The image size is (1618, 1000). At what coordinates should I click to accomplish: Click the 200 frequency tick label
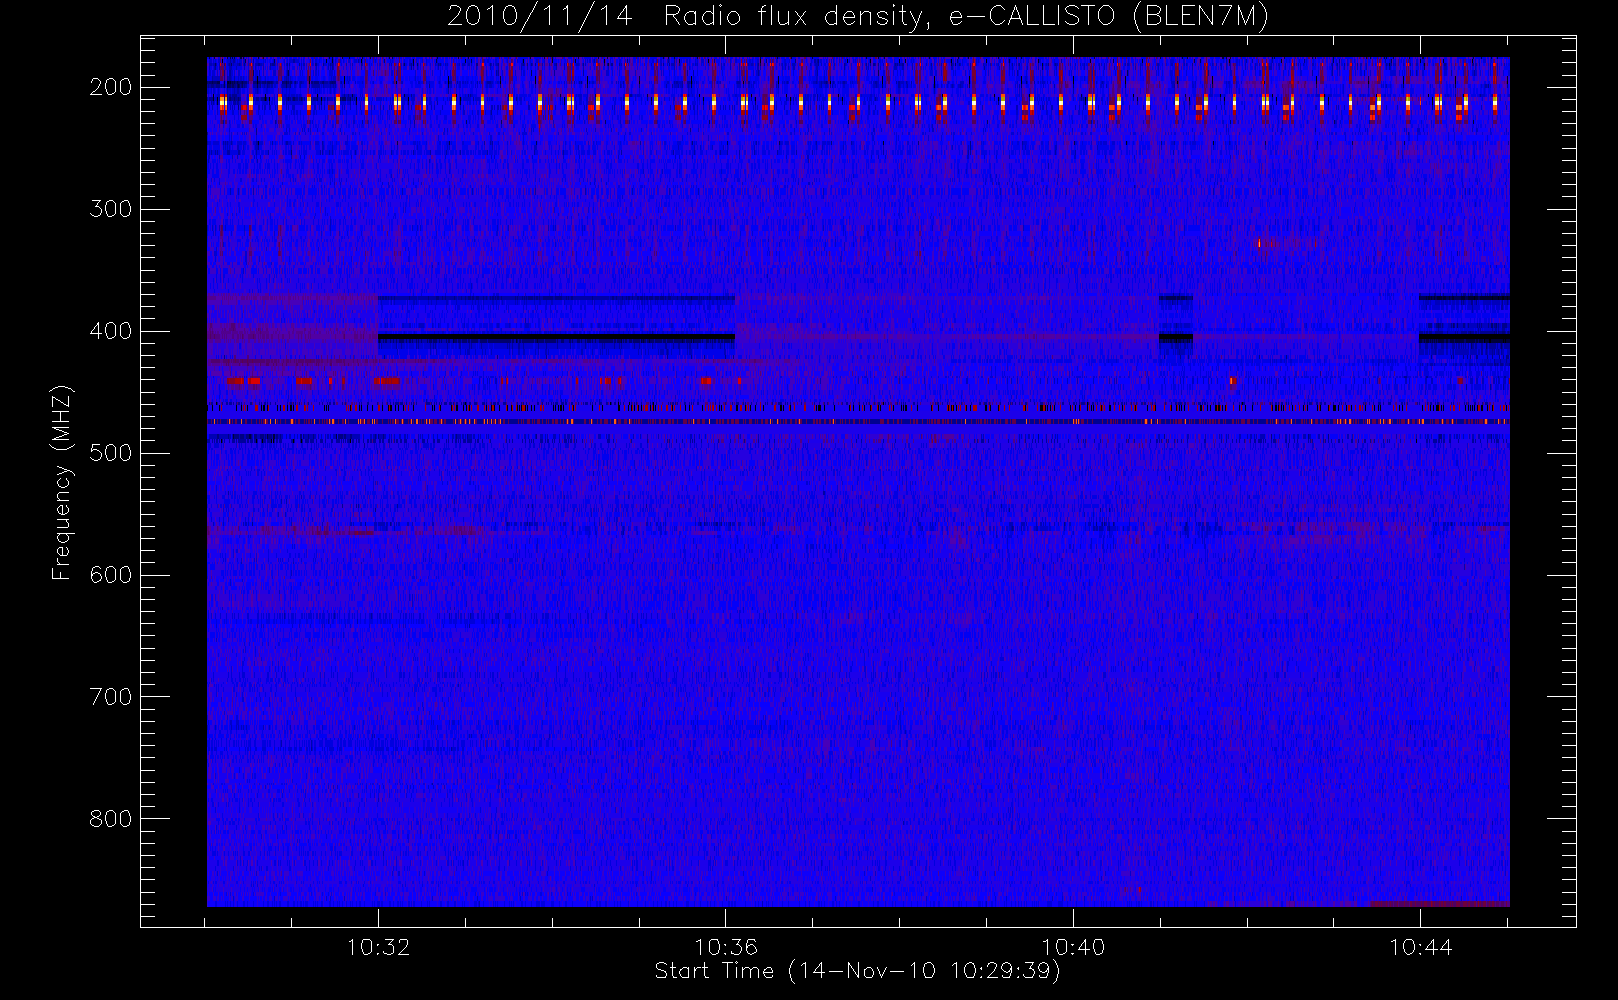tap(111, 87)
